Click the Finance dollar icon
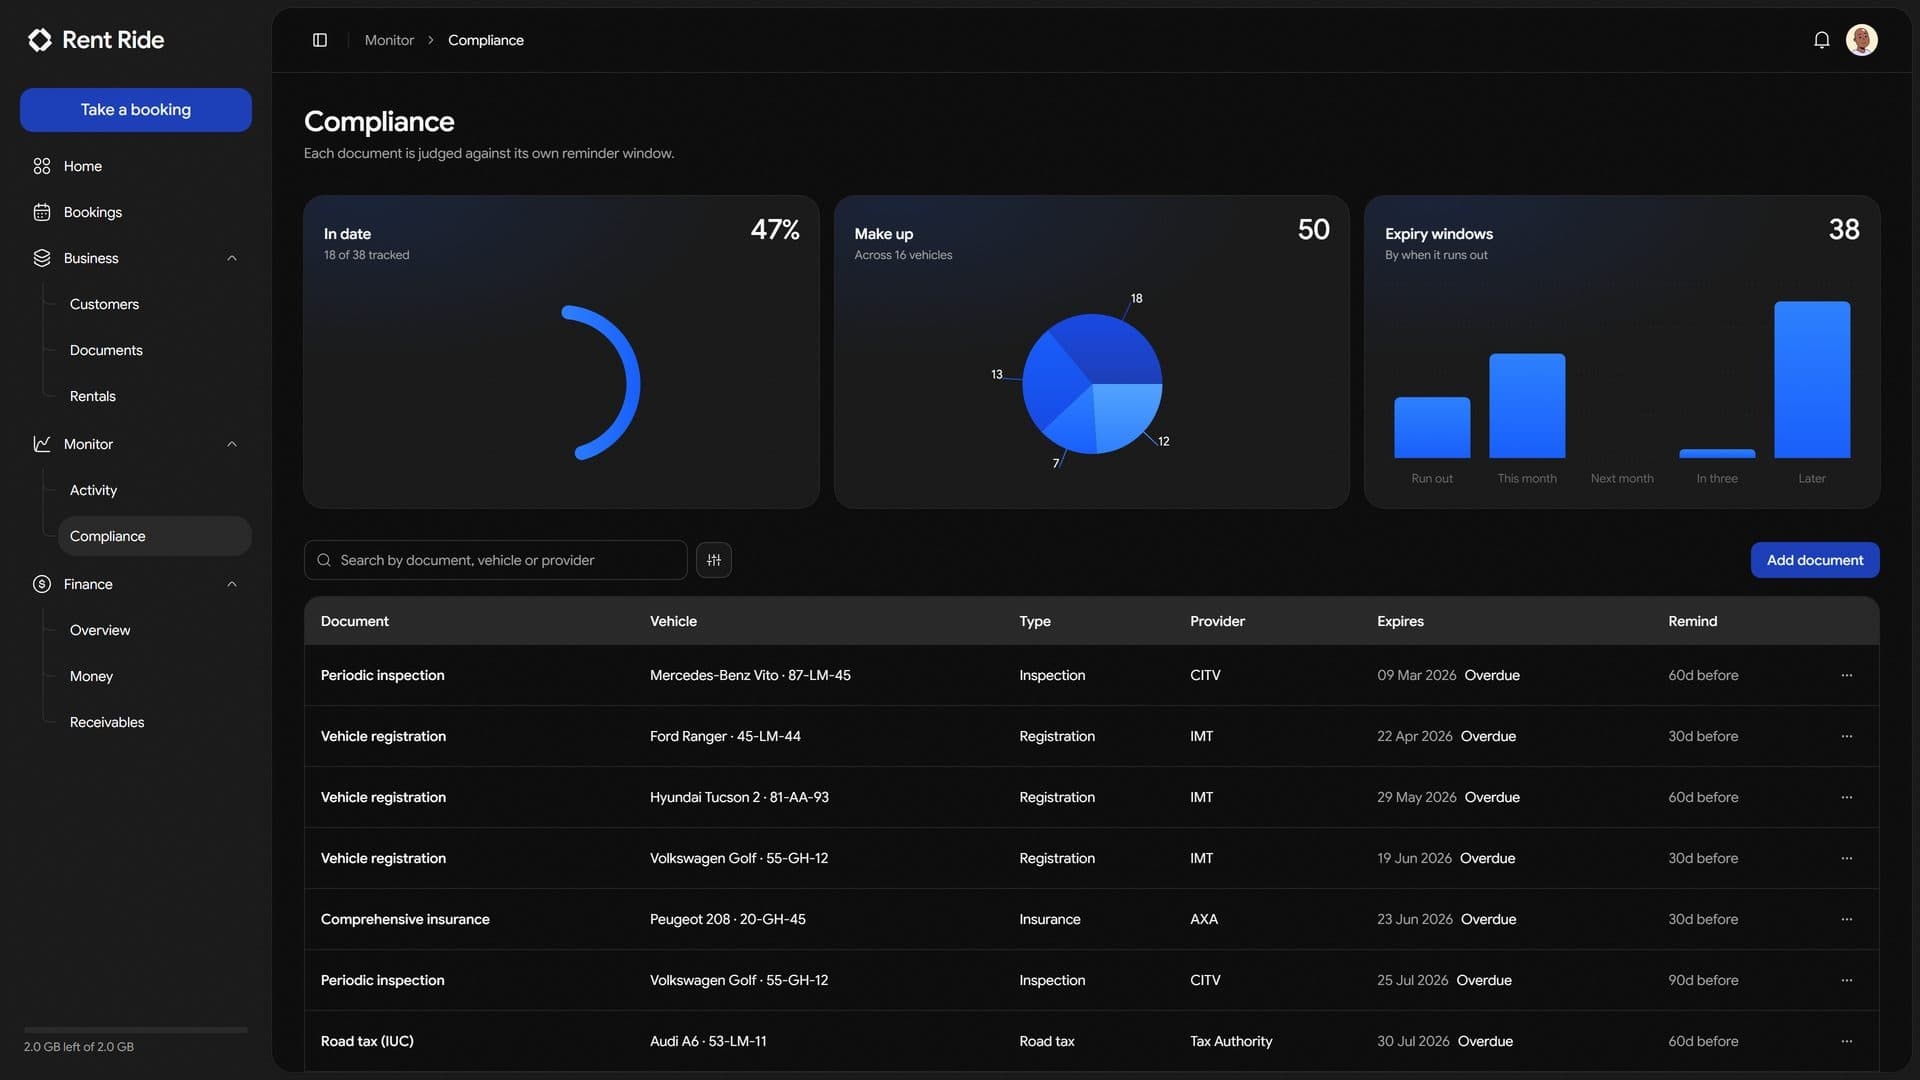The image size is (1920, 1080). tap(42, 584)
